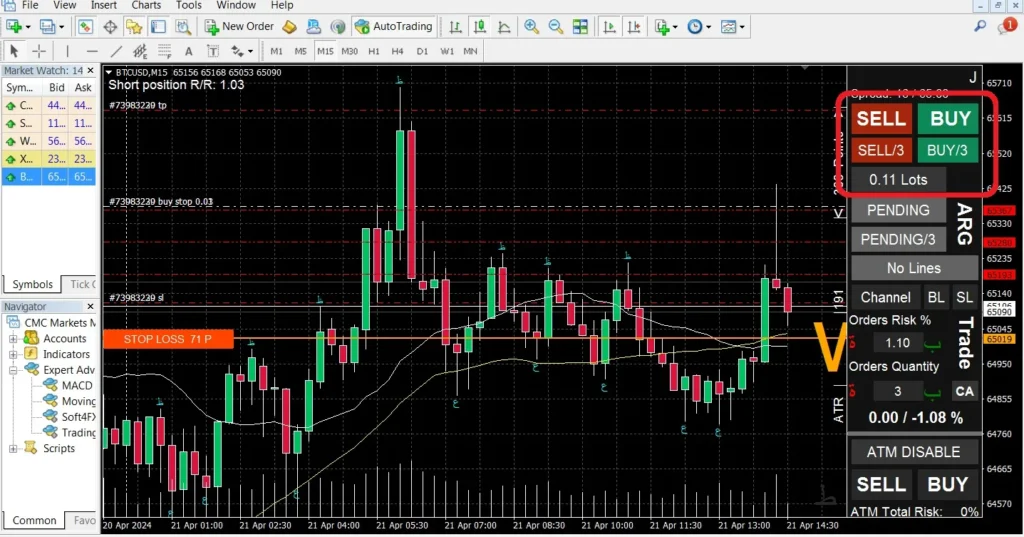Open the Periods clock dropdown
This screenshot has height=537, width=1024.
[709, 27]
